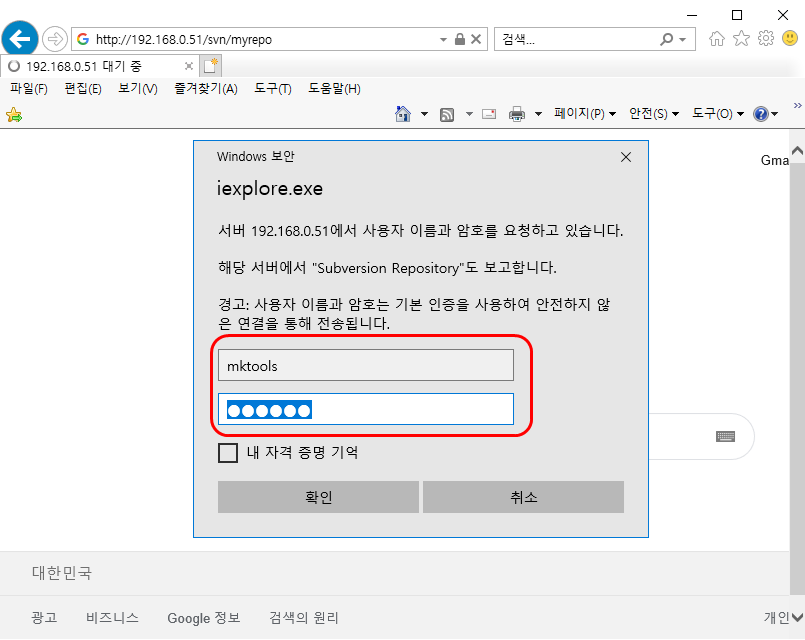Expand the feeds dropdown arrow

pyautogui.click(x=469, y=114)
